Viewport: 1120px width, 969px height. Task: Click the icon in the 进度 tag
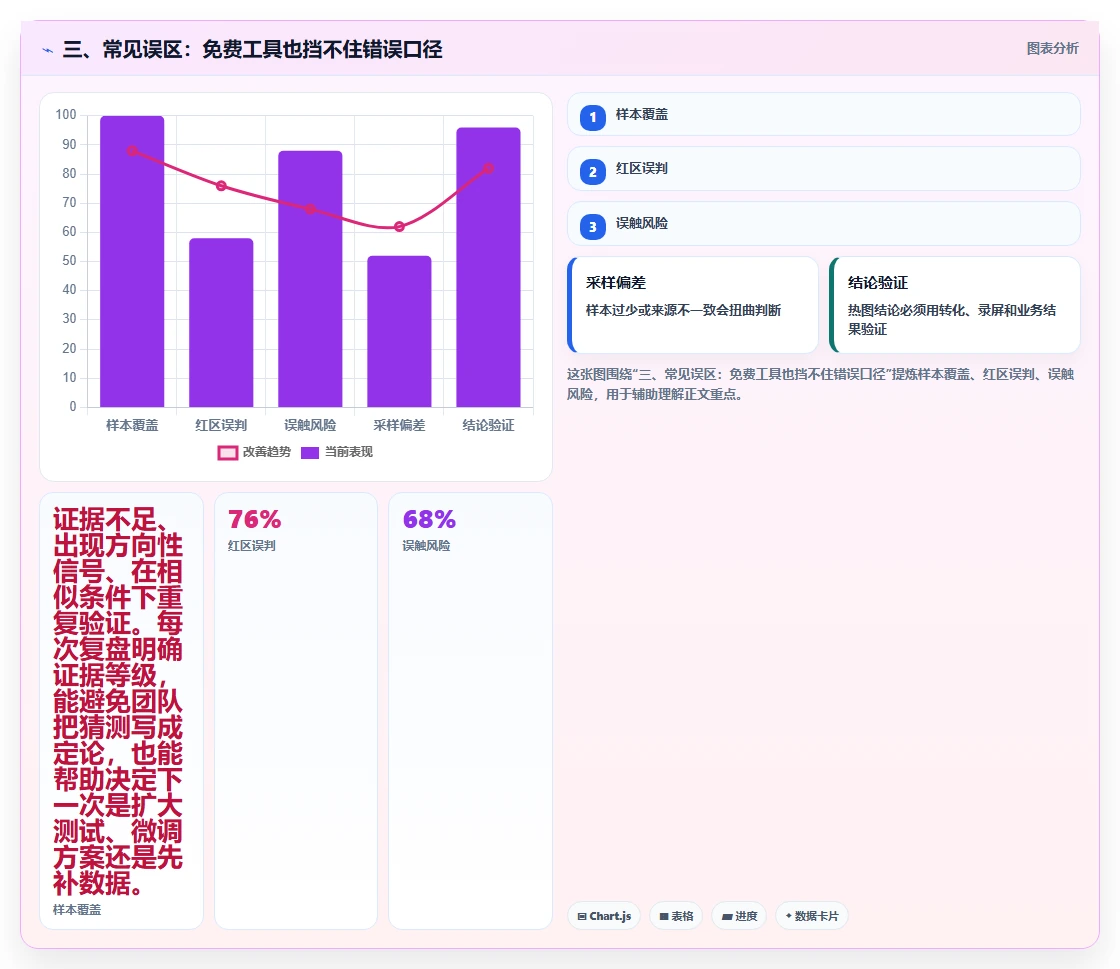[727, 916]
